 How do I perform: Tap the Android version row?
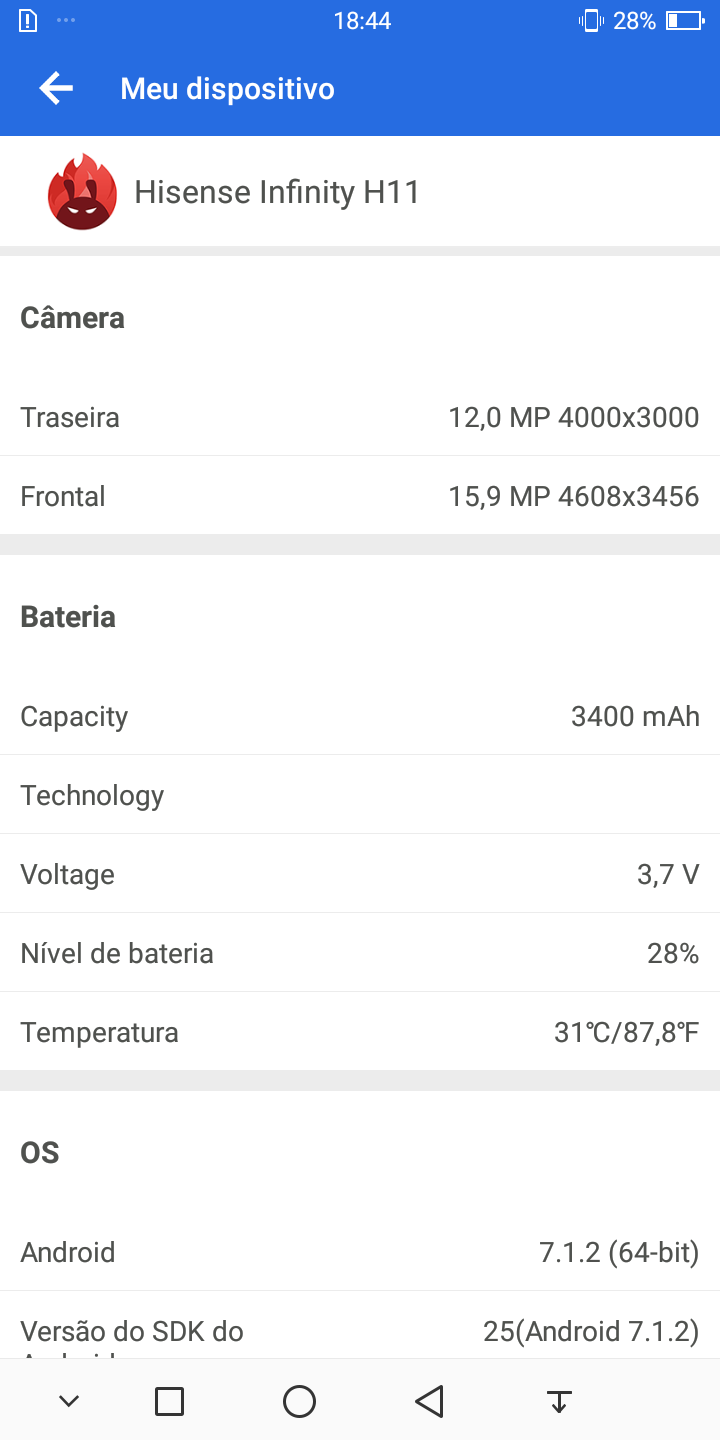tap(360, 1252)
